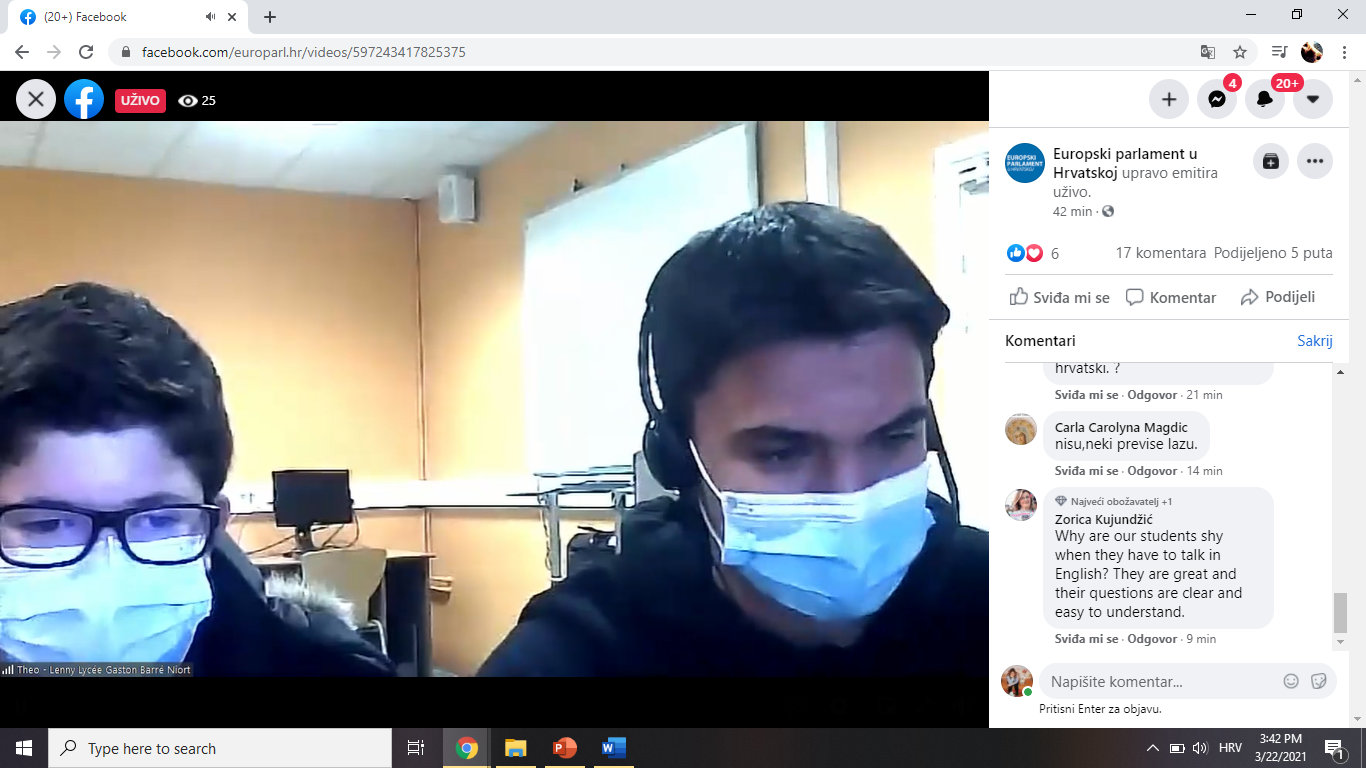Reload the page
This screenshot has width=1366, height=768.
coord(86,52)
